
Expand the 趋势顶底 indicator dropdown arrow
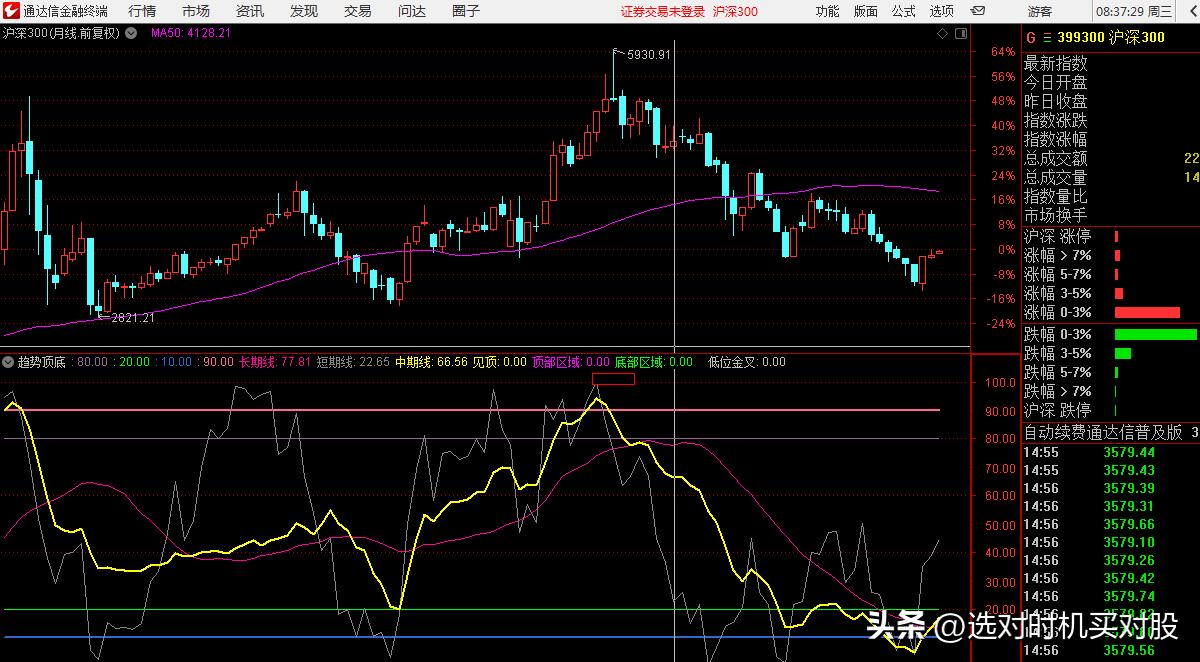[9, 362]
